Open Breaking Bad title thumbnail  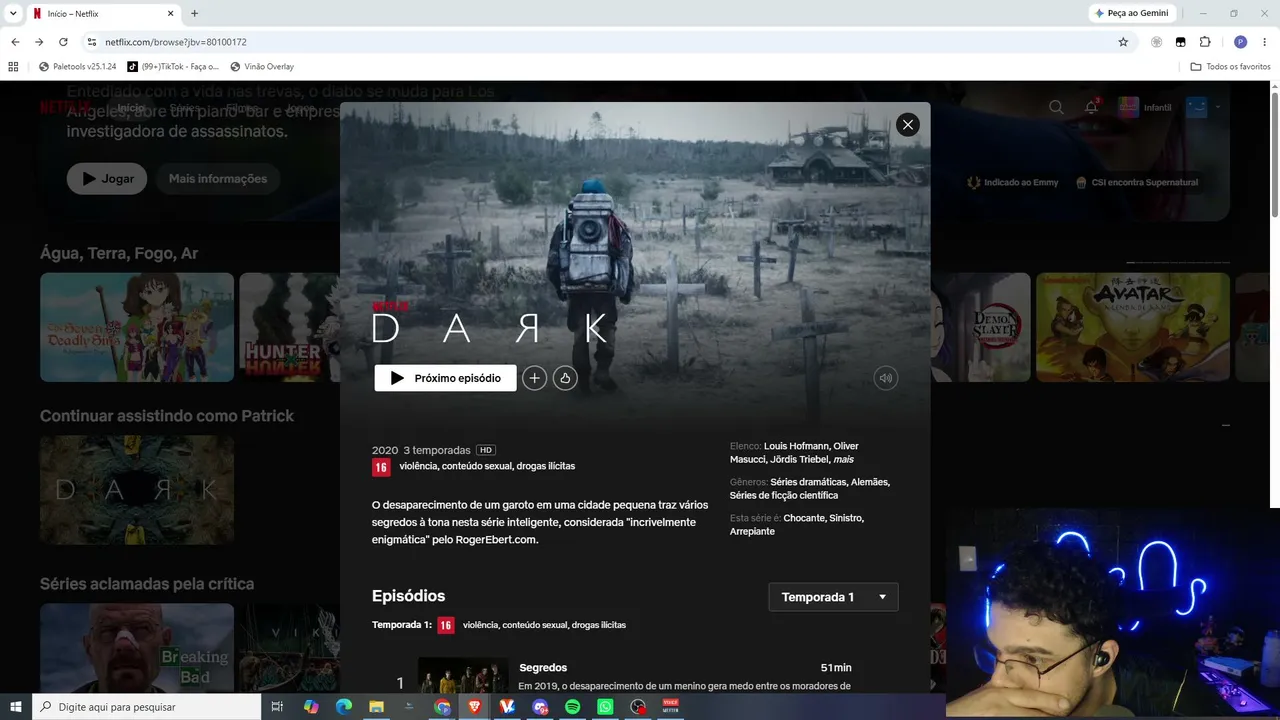coord(137,648)
